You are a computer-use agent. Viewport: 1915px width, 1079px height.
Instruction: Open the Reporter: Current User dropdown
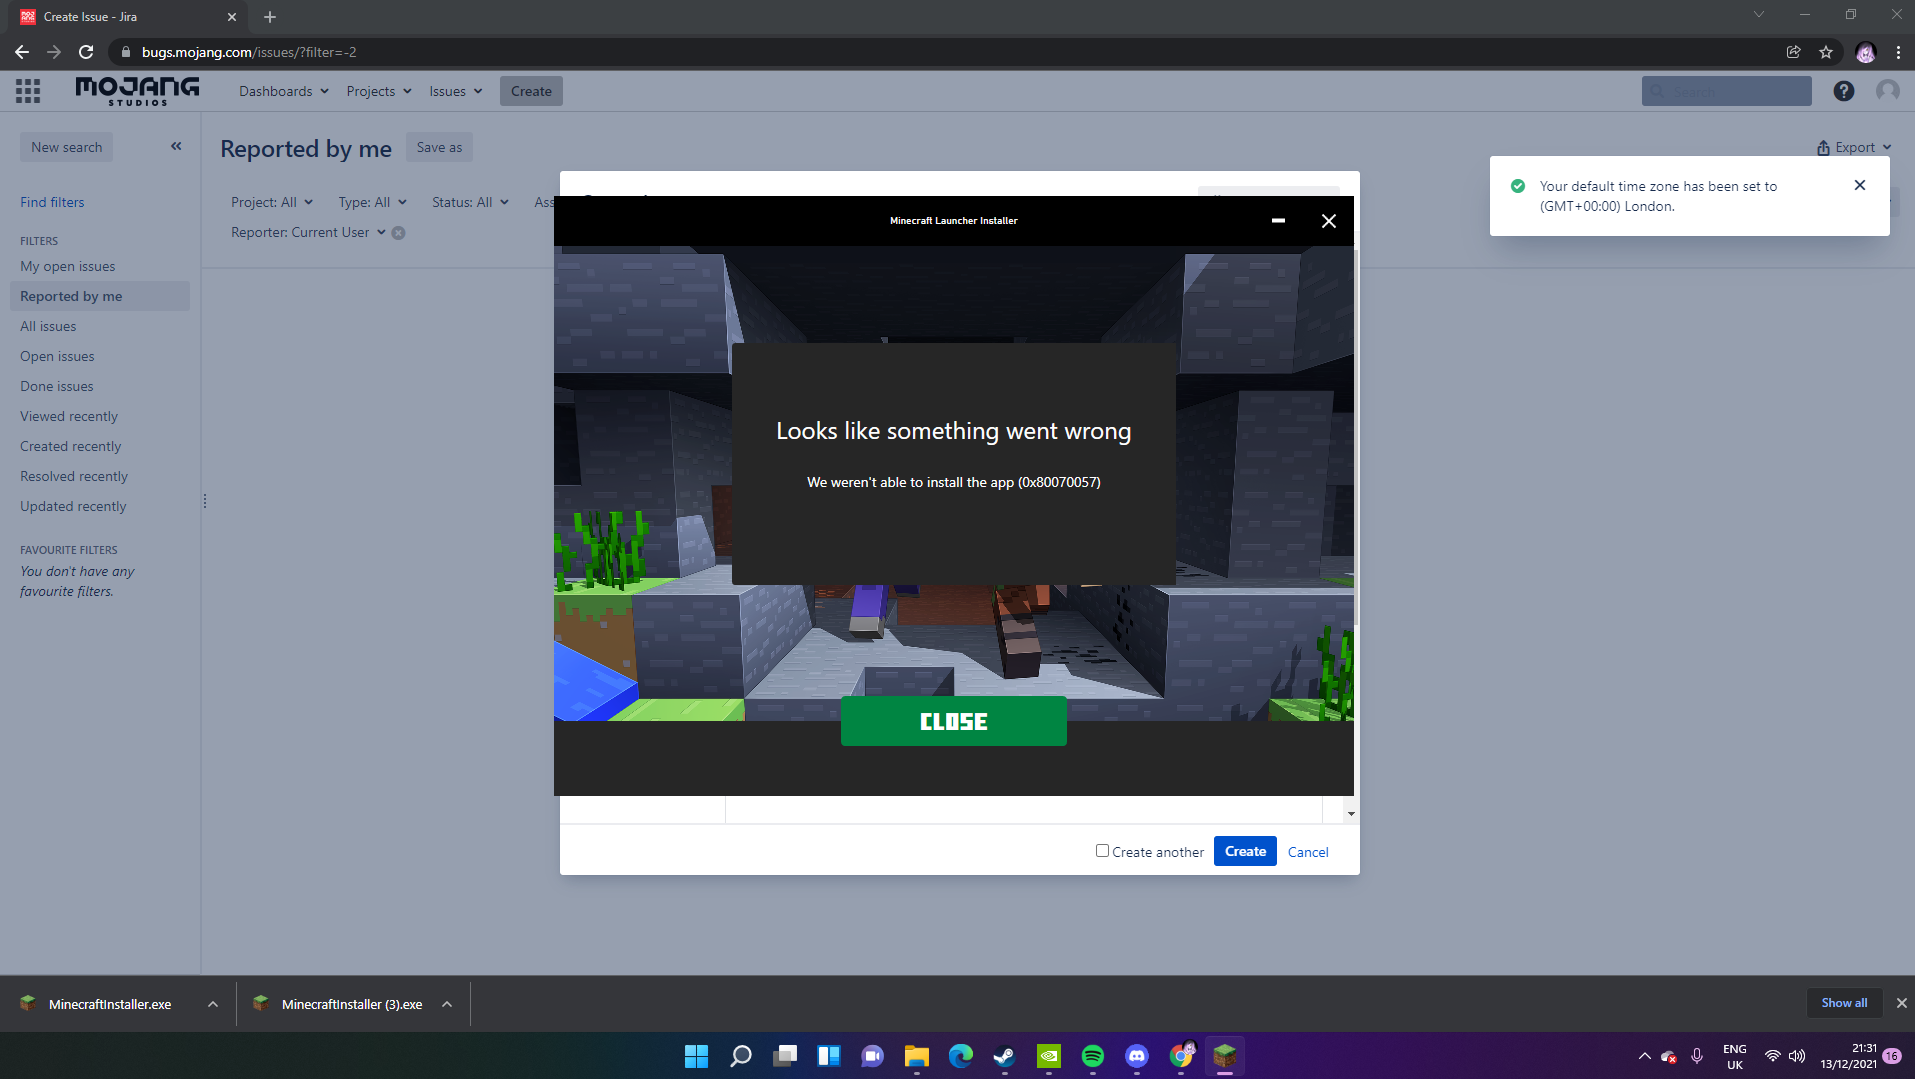(308, 233)
